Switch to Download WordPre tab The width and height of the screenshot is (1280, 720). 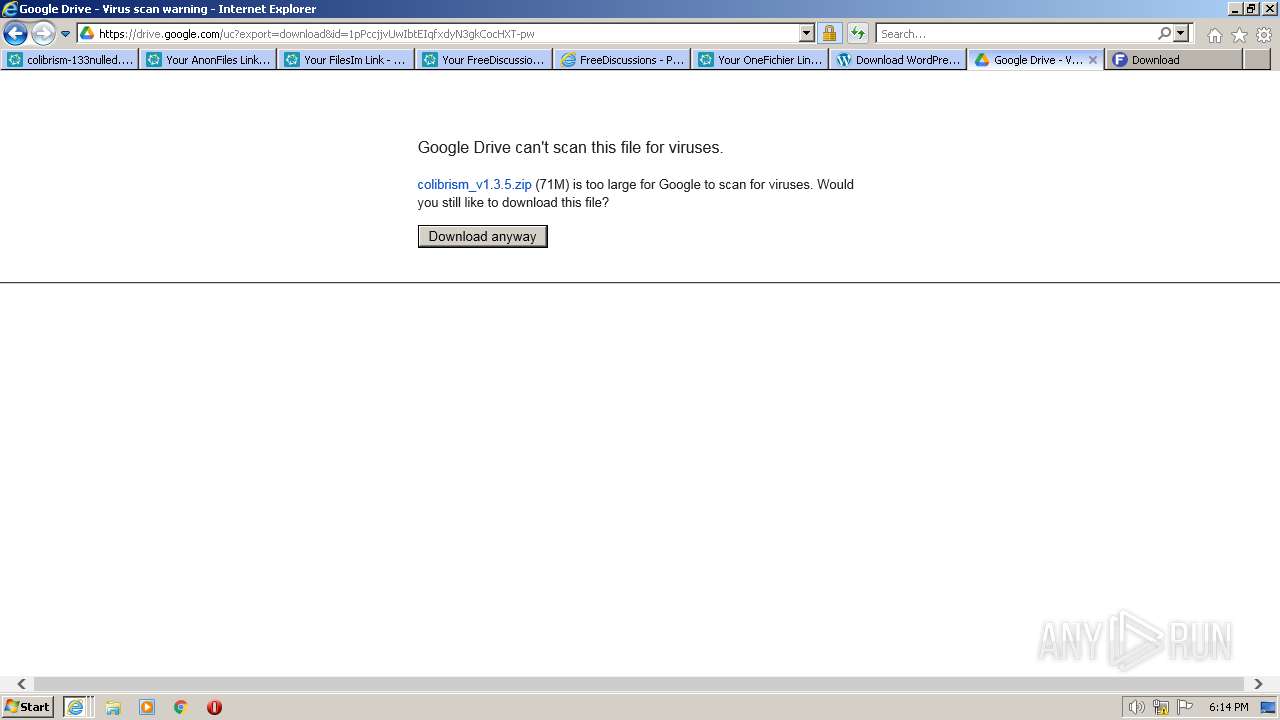point(898,60)
